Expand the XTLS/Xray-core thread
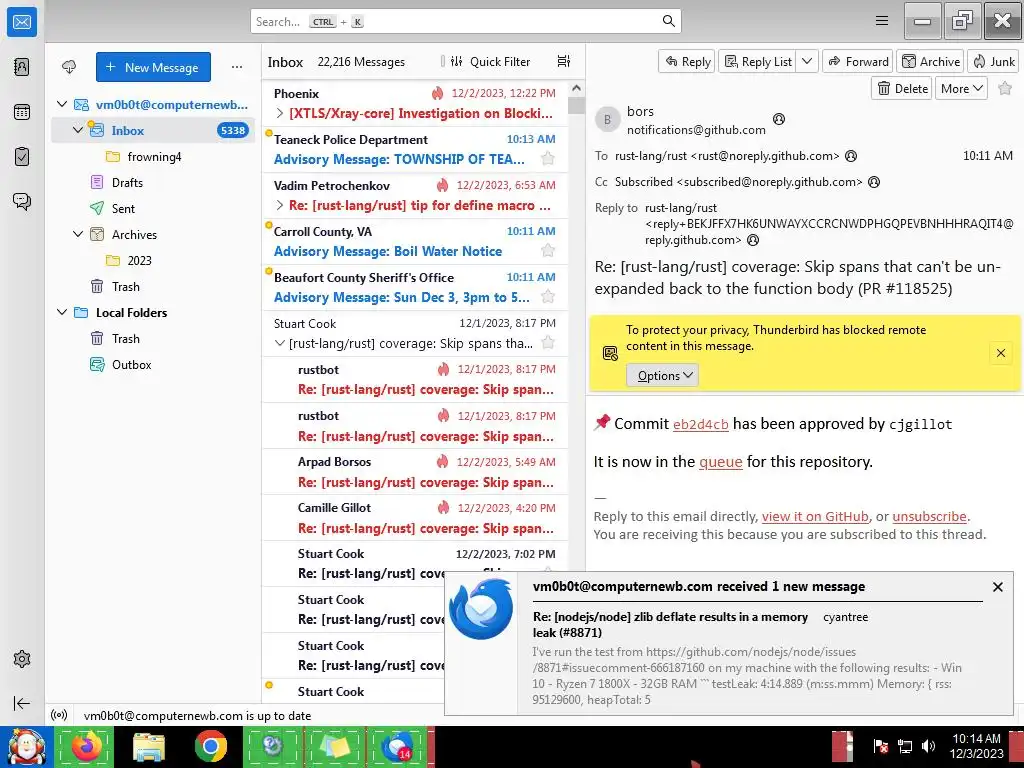Viewport: 1024px width, 768px height. click(x=280, y=114)
